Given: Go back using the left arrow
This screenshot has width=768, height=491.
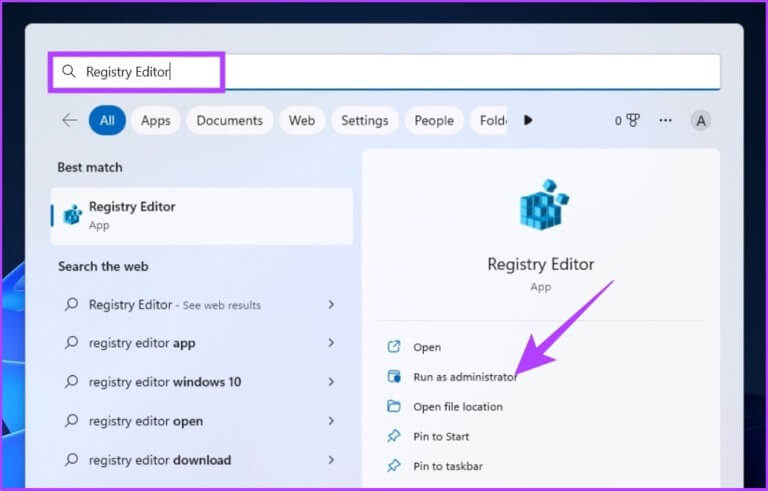Looking at the screenshot, I should tap(69, 120).
